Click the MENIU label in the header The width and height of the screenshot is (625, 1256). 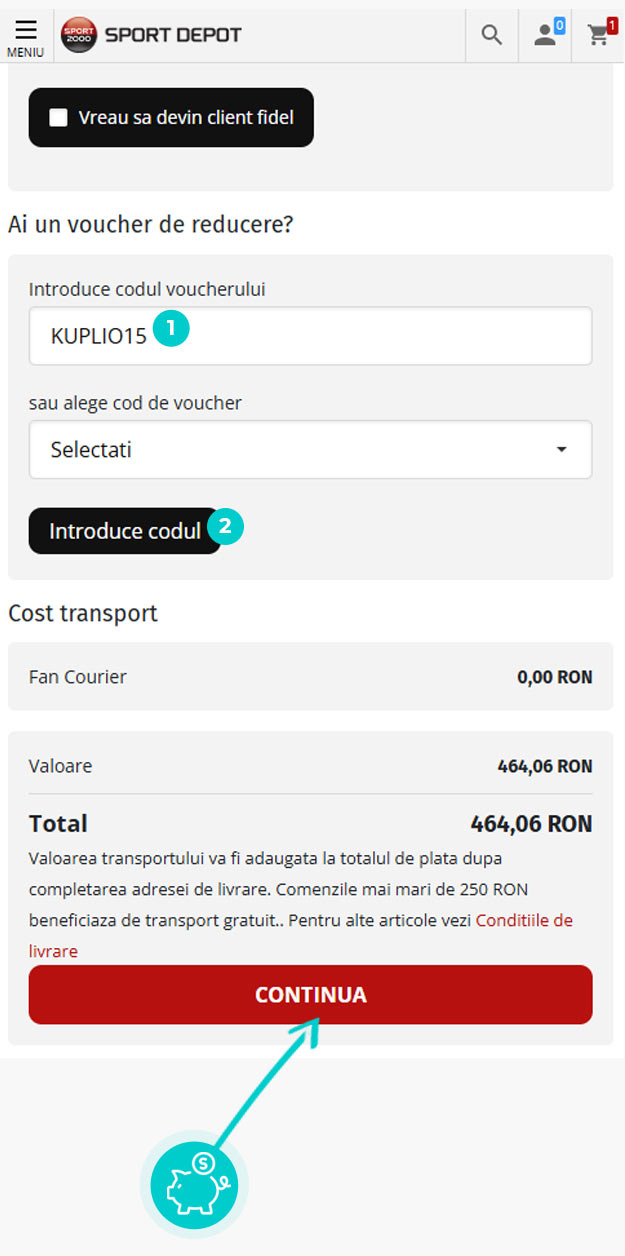26,52
